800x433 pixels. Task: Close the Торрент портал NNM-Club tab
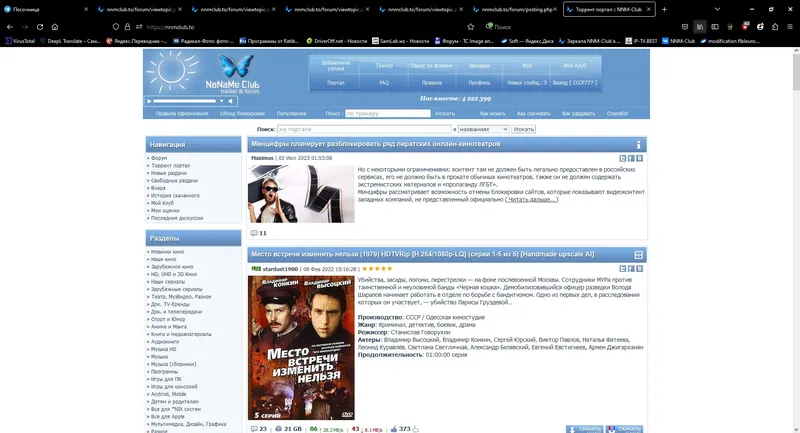[648, 9]
